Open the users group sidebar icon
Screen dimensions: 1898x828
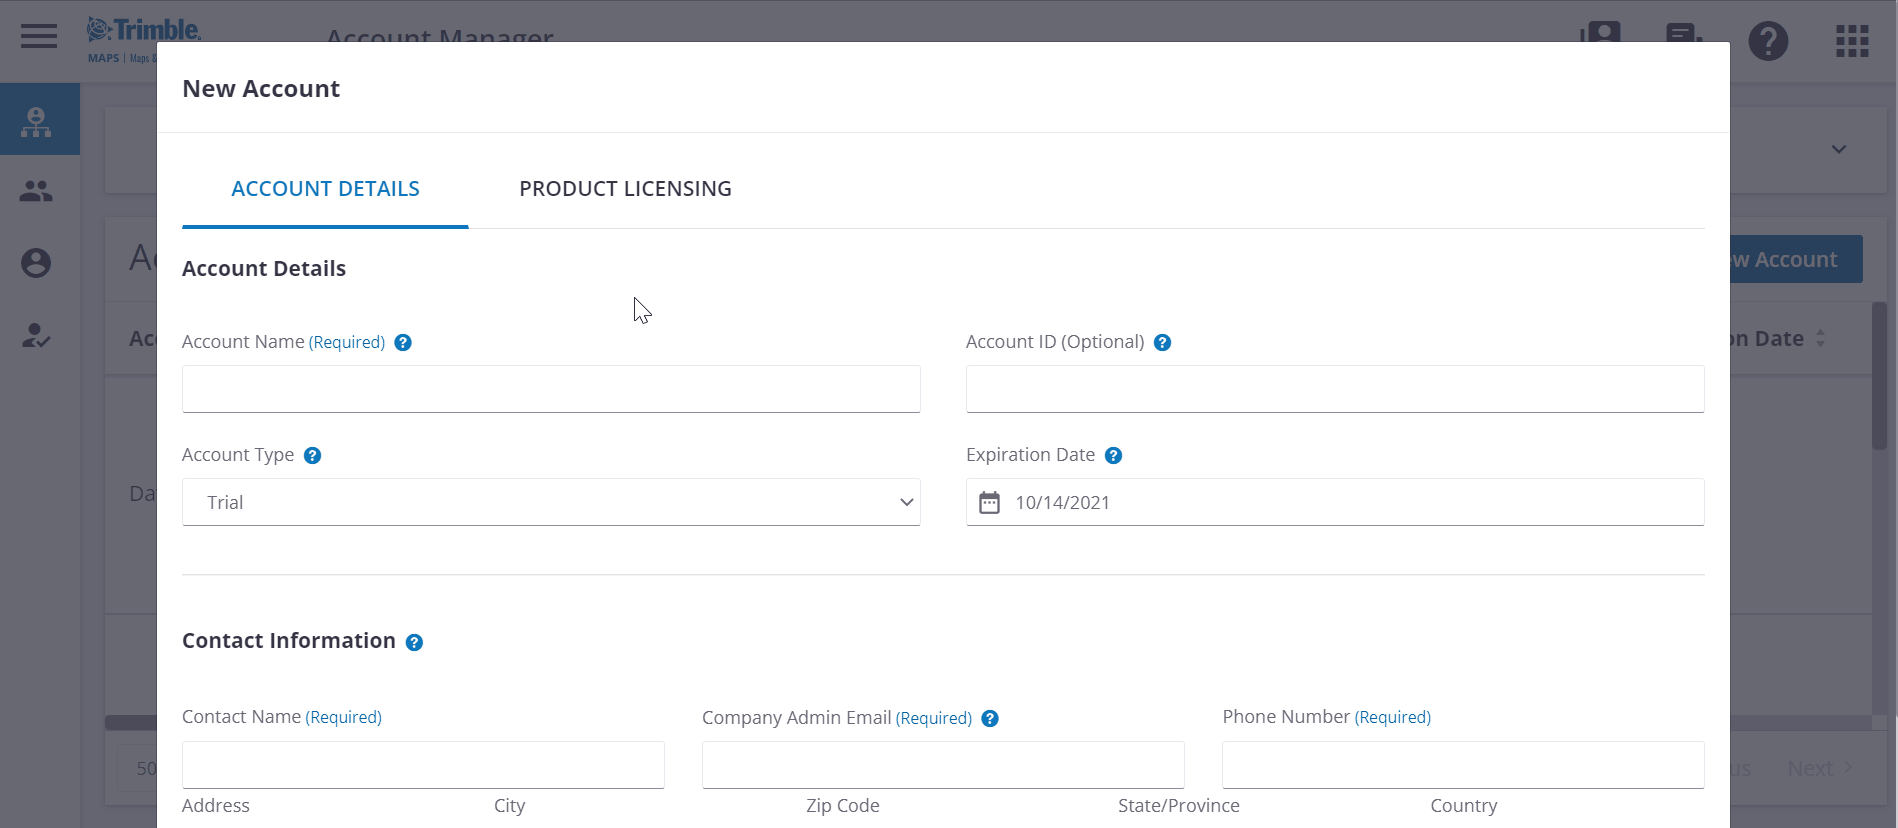pos(37,191)
